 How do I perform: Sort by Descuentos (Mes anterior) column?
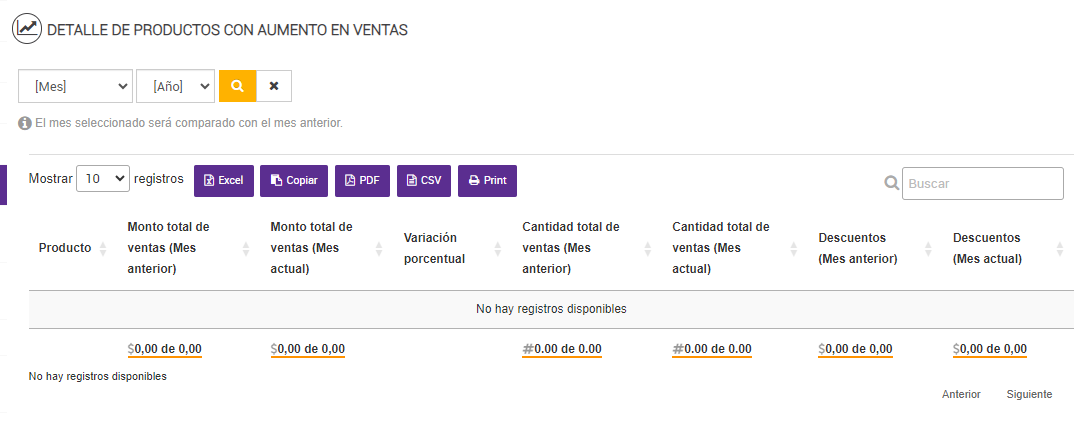pyautogui.click(x=857, y=248)
